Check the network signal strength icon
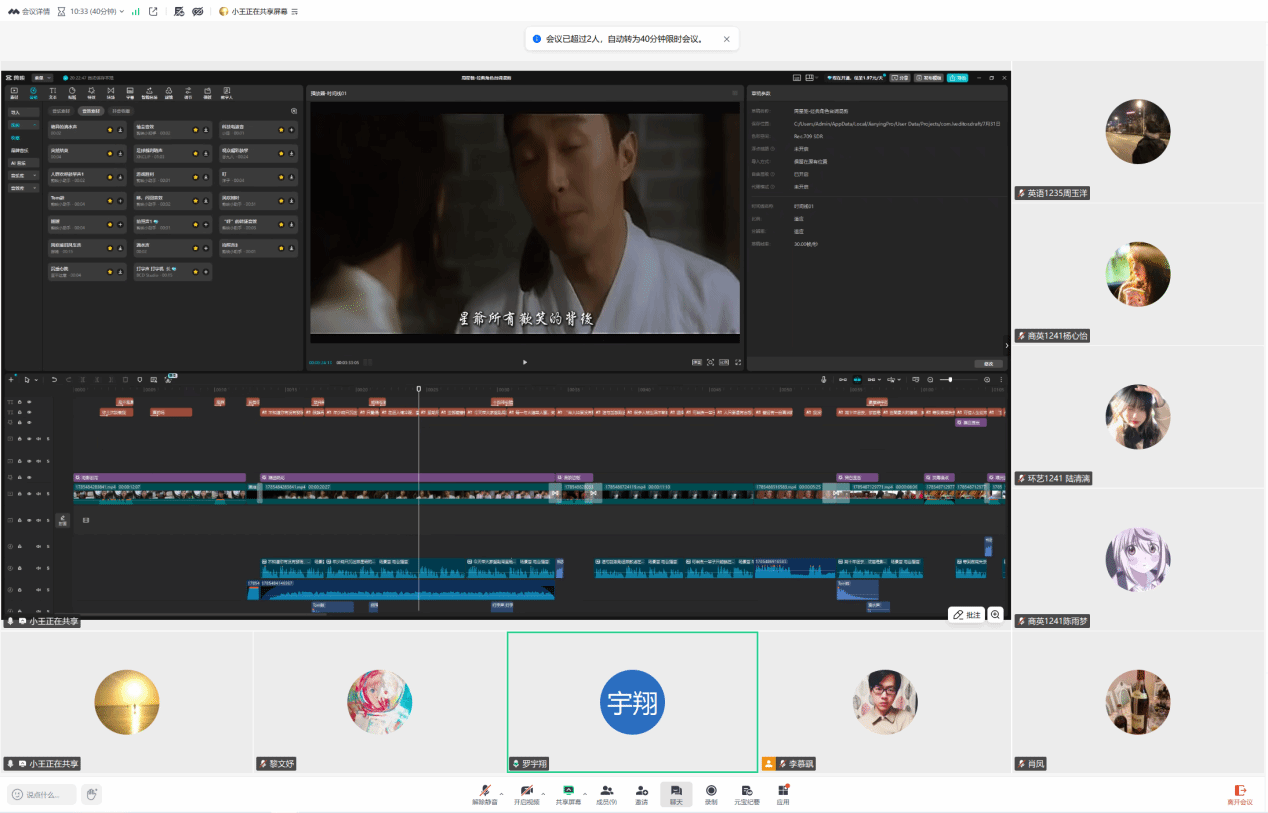The image size is (1268, 813). click(136, 11)
